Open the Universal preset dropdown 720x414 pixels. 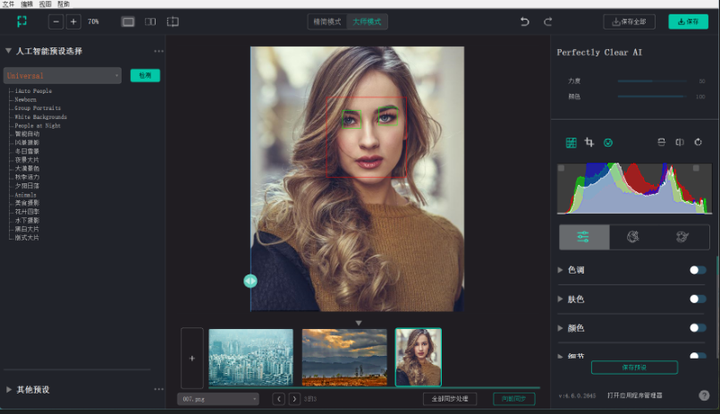tap(62, 75)
